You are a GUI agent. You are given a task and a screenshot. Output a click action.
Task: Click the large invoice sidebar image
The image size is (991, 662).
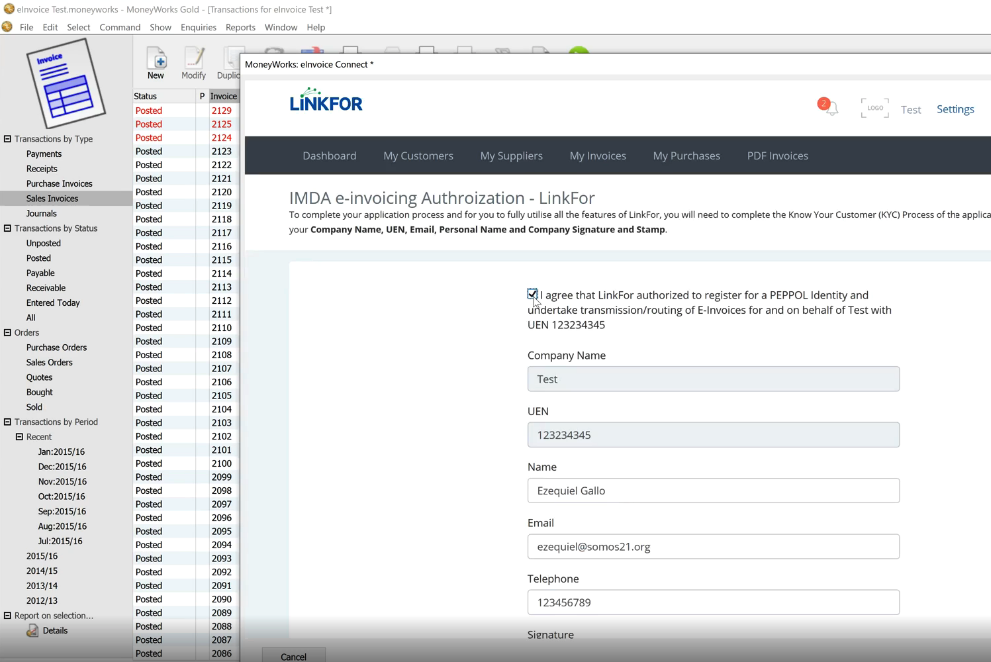(x=65, y=82)
